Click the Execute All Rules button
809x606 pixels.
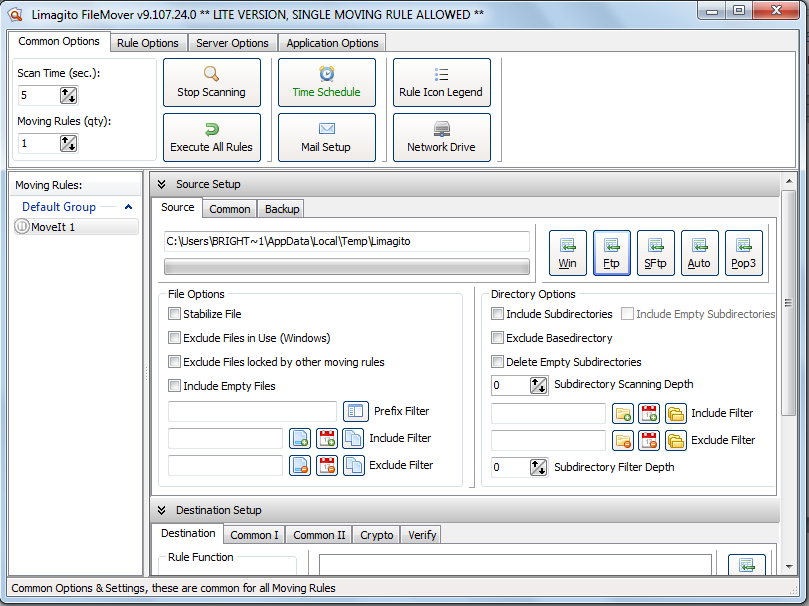pyautogui.click(x=211, y=137)
